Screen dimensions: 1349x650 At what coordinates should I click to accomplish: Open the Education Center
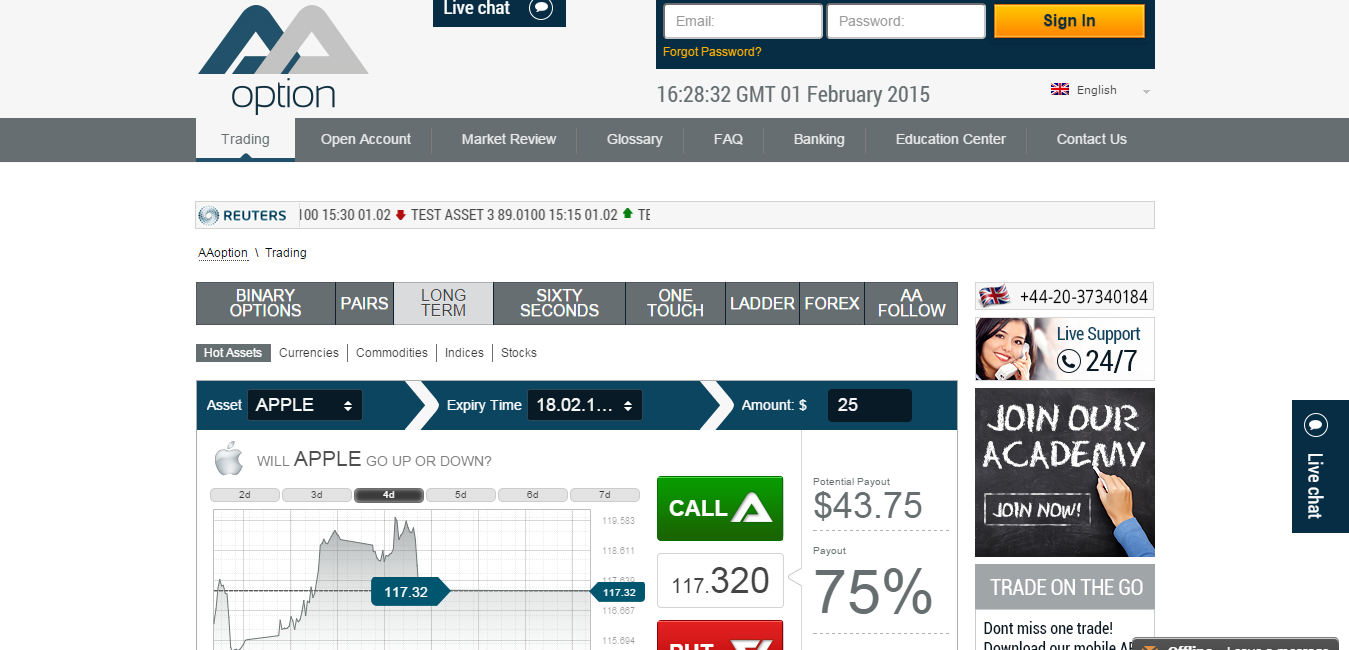[951, 139]
